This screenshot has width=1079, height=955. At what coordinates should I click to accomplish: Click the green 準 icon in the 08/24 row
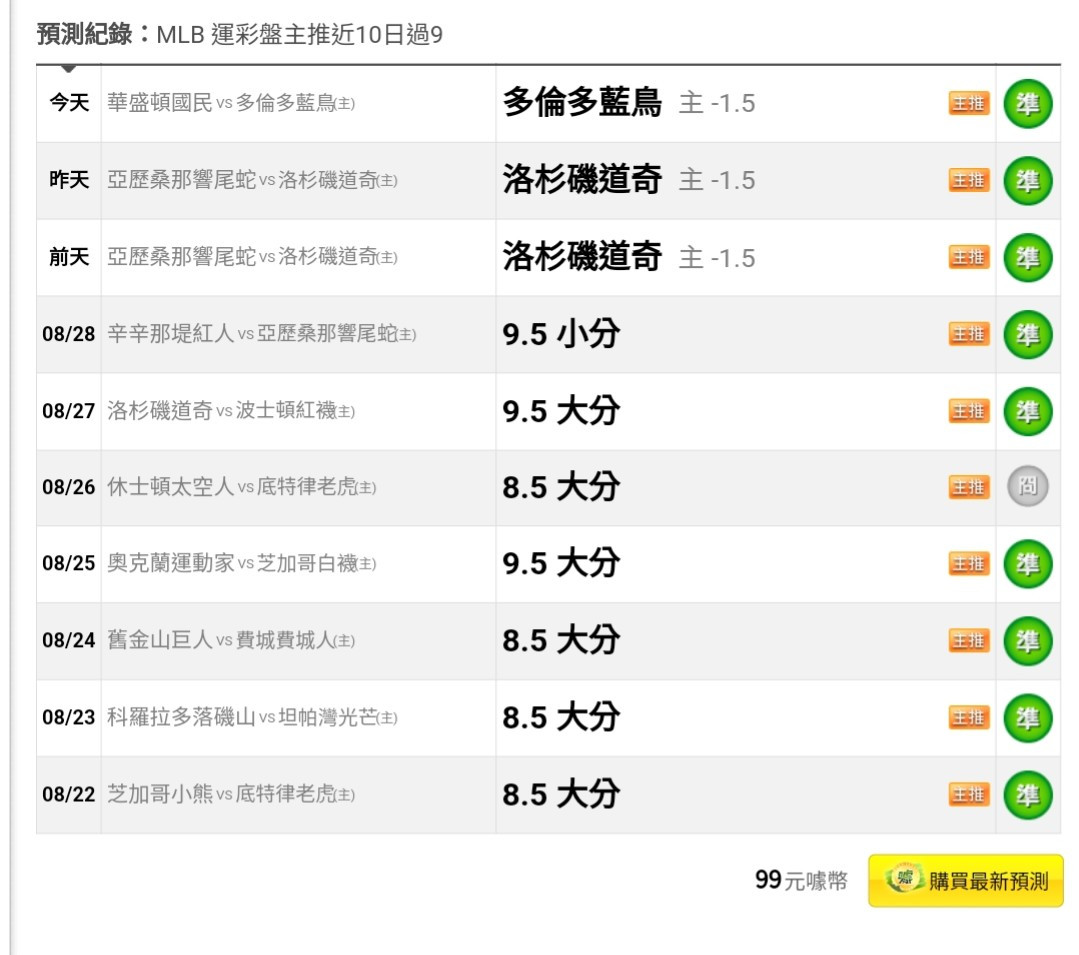[1027, 641]
